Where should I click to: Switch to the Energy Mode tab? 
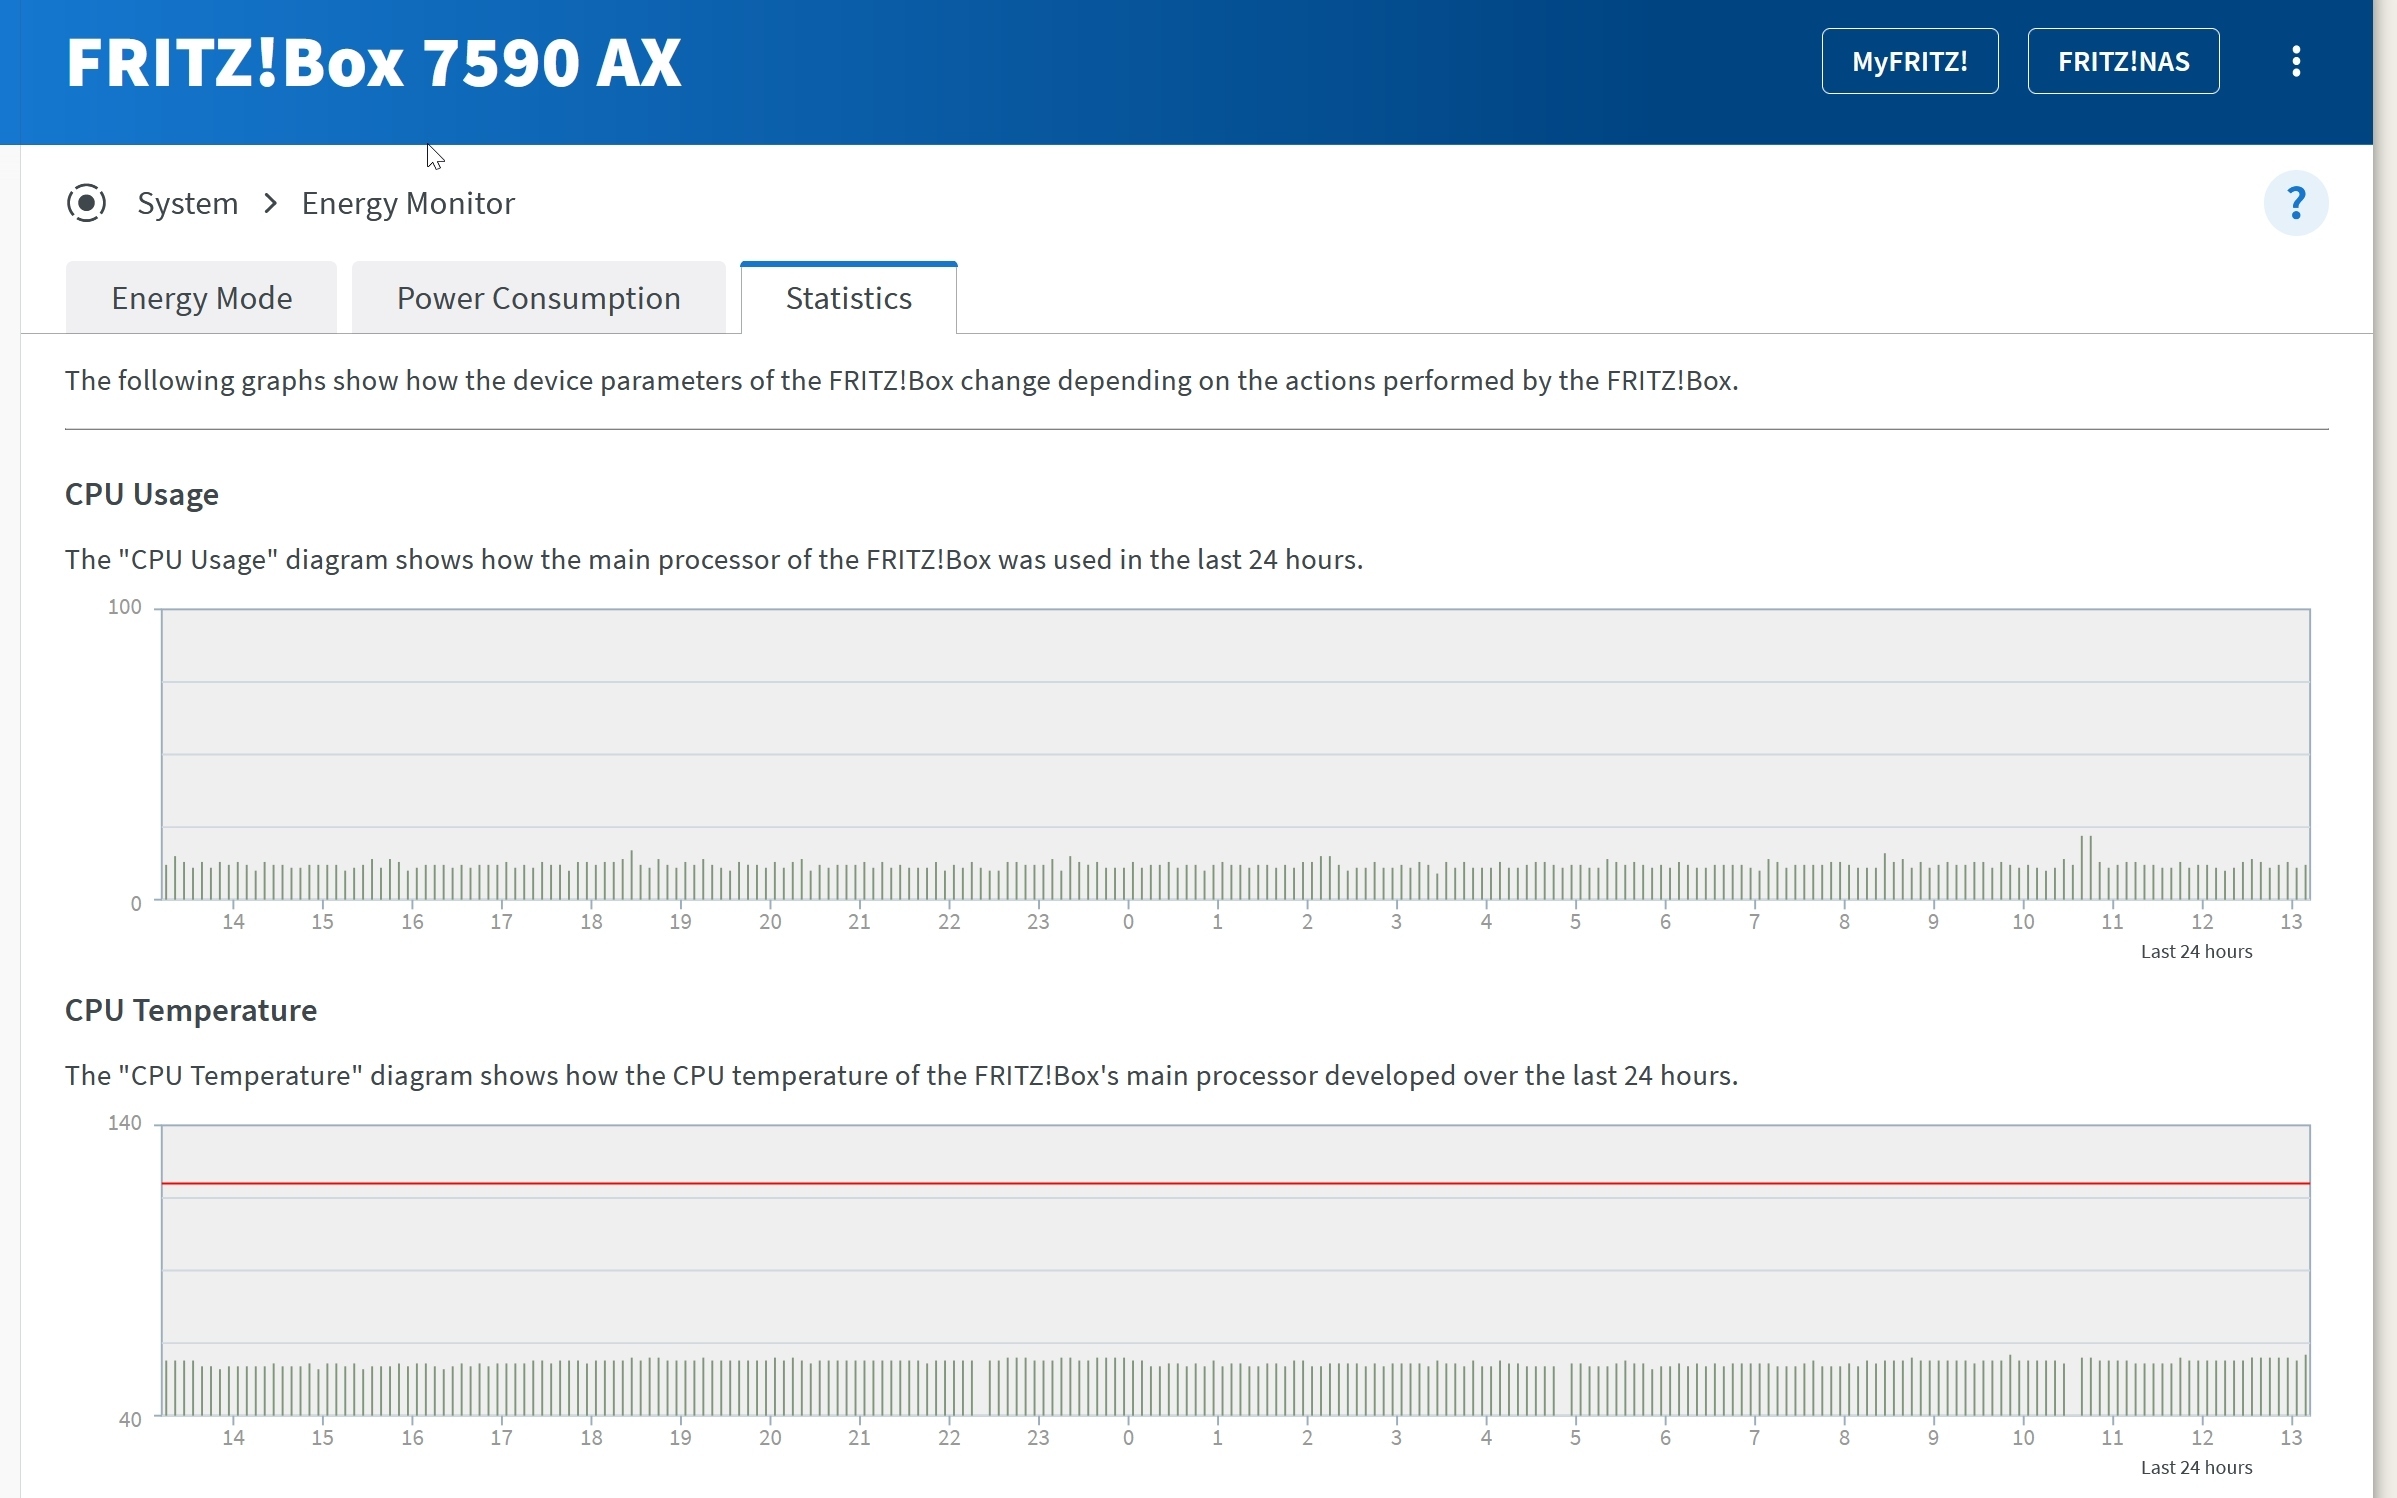(x=201, y=298)
